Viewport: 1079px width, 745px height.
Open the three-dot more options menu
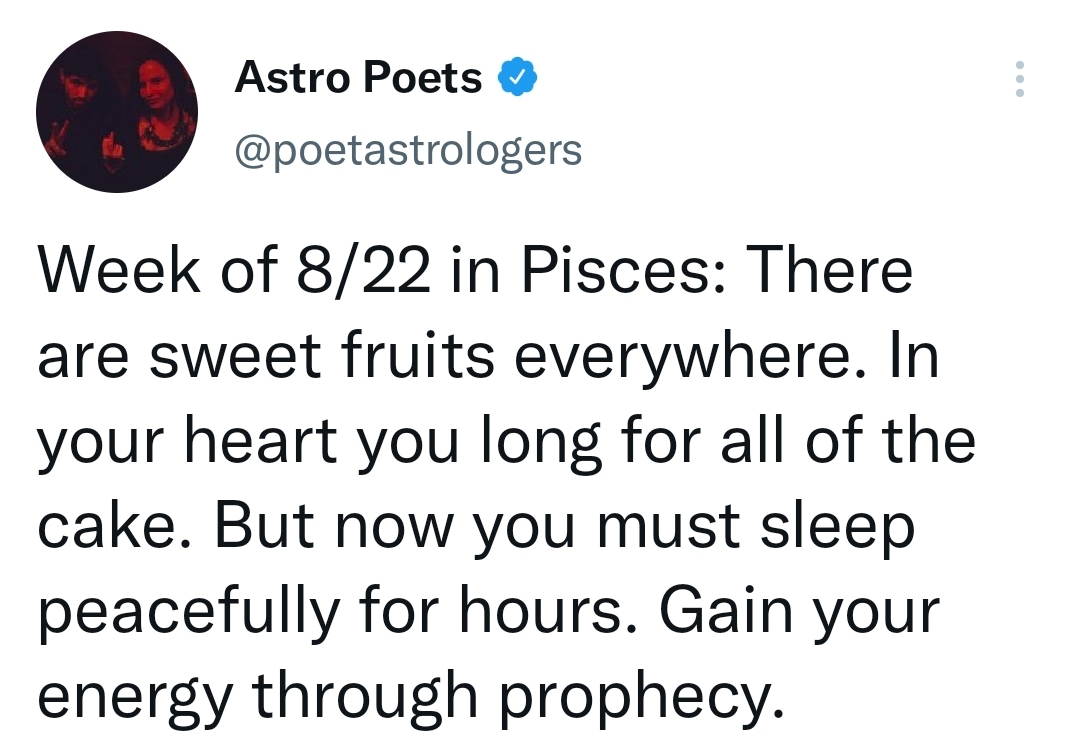click(x=1019, y=79)
